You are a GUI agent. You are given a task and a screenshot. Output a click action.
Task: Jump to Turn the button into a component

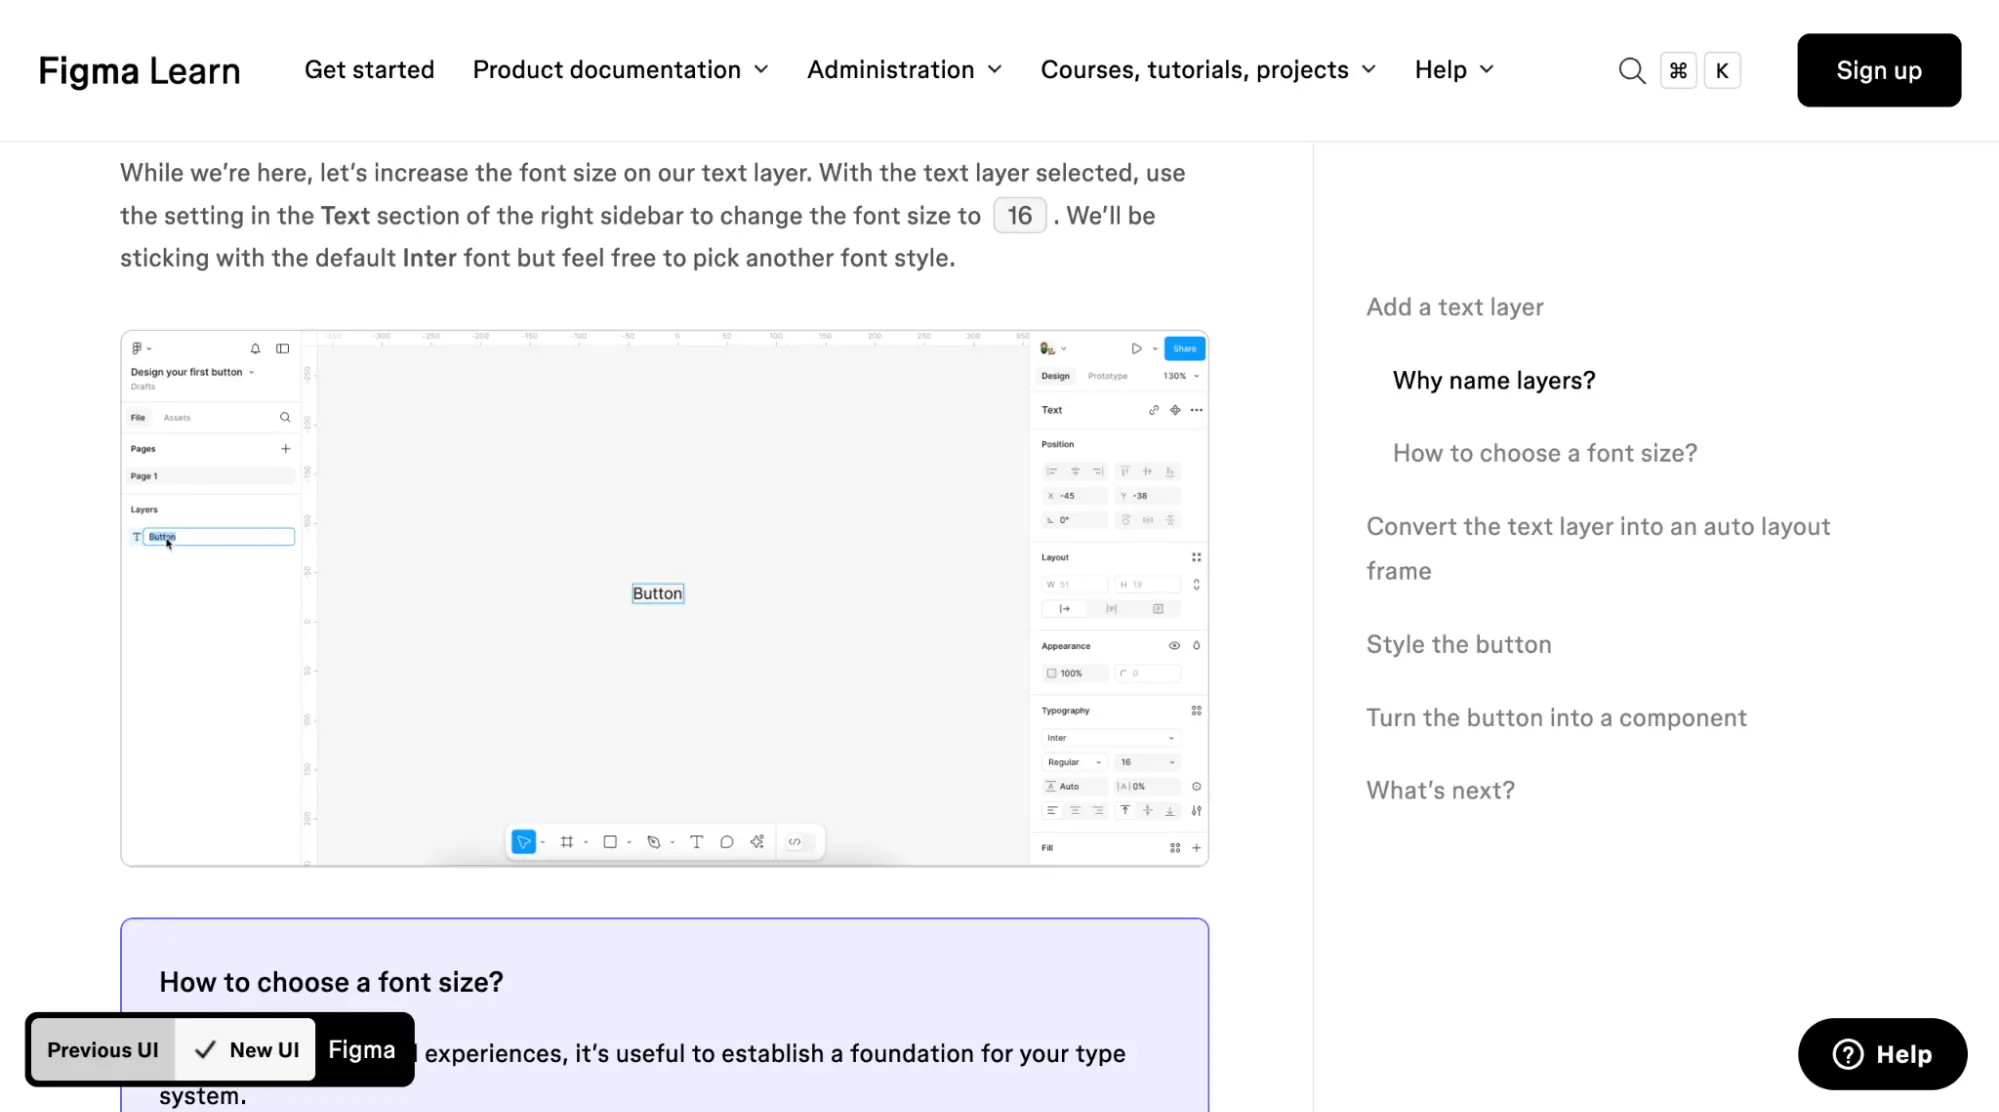click(x=1556, y=717)
